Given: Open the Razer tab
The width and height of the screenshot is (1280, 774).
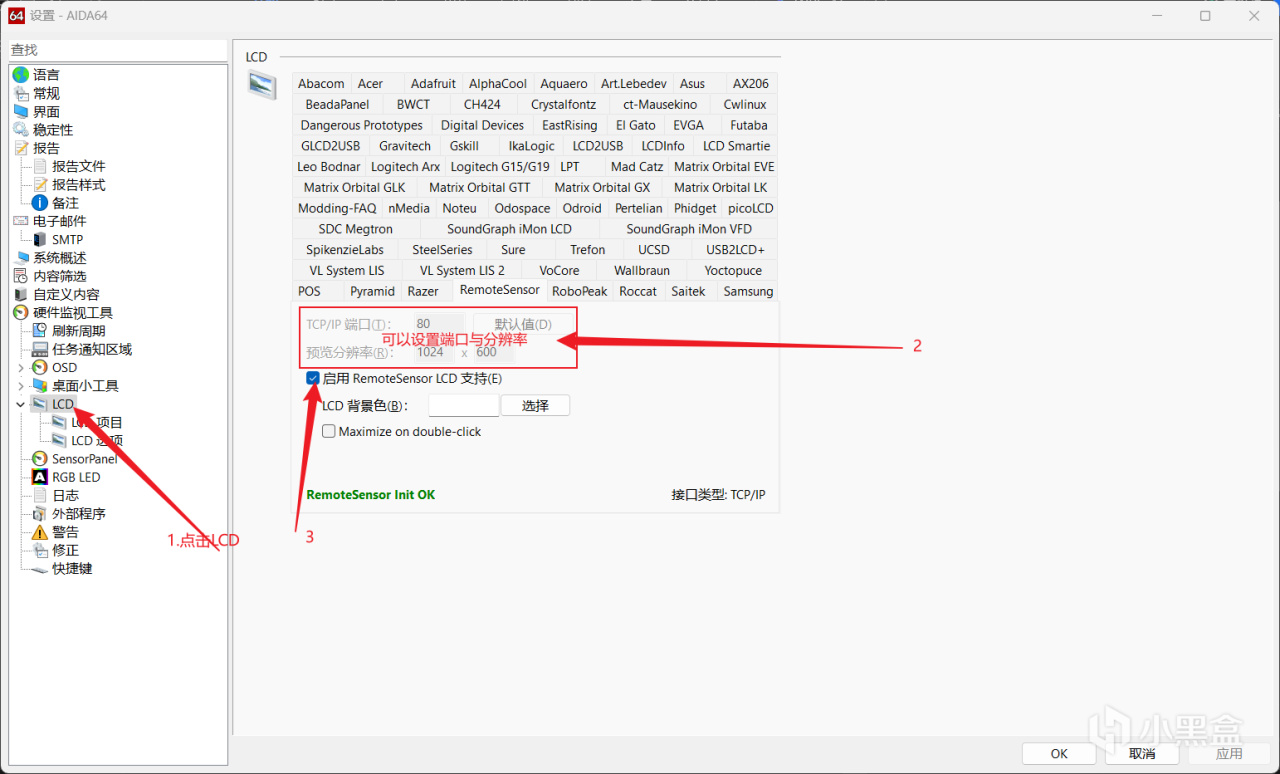Looking at the screenshot, I should coord(423,292).
